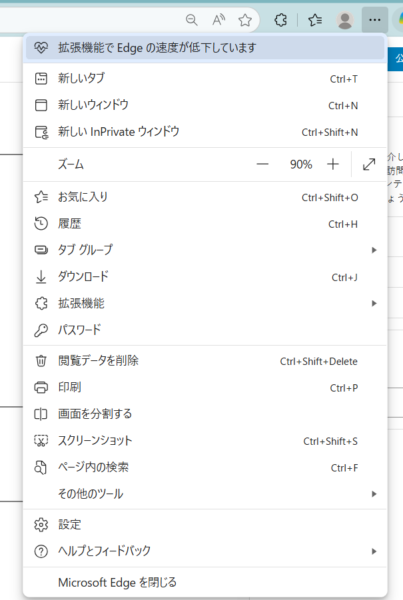
Task: Open the Extensions puzzle icon in toolbar
Action: pyautogui.click(x=281, y=20)
